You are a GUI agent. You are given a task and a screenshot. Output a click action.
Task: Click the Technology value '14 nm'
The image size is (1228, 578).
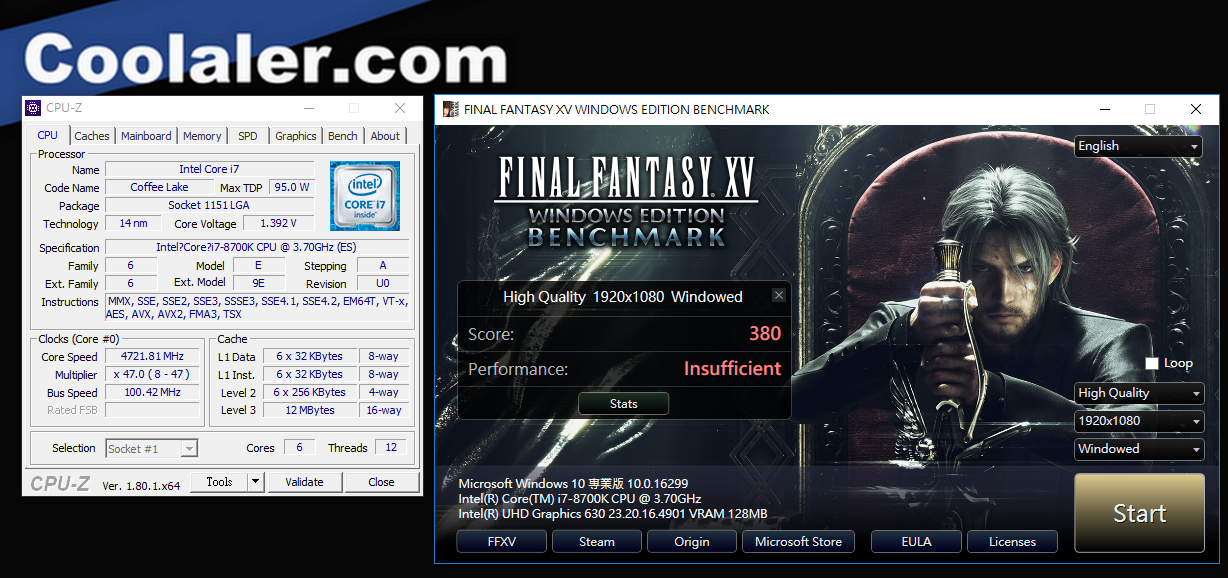coord(133,223)
